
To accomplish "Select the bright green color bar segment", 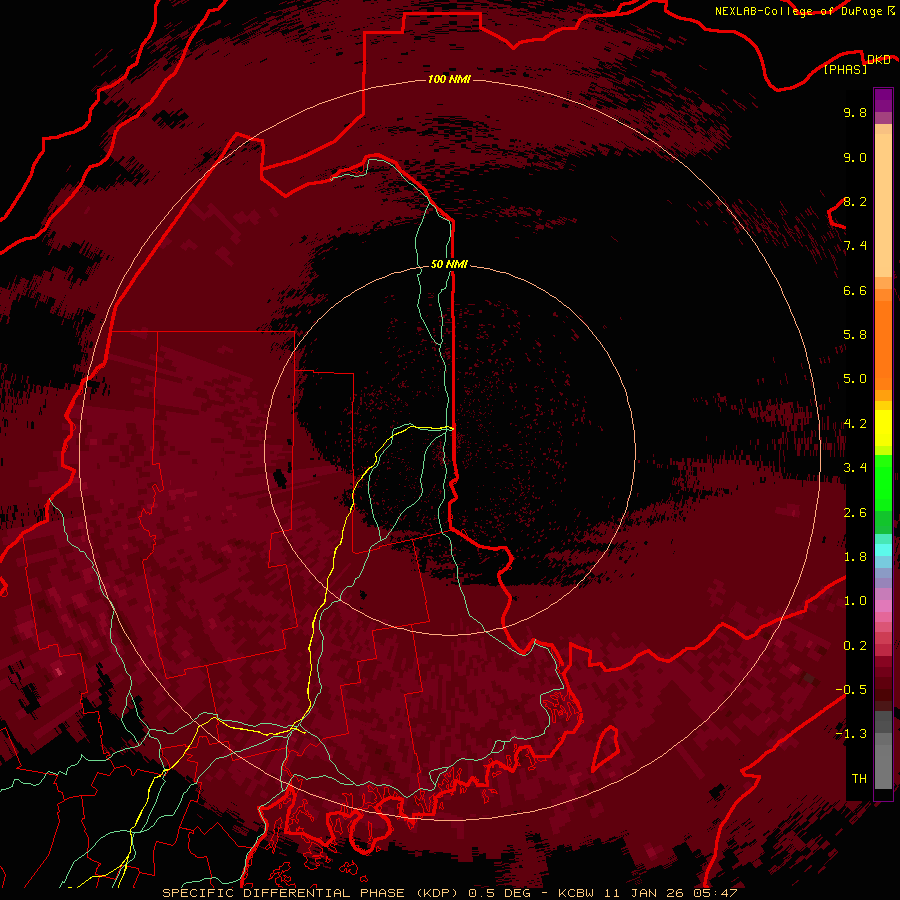I will coord(883,482).
